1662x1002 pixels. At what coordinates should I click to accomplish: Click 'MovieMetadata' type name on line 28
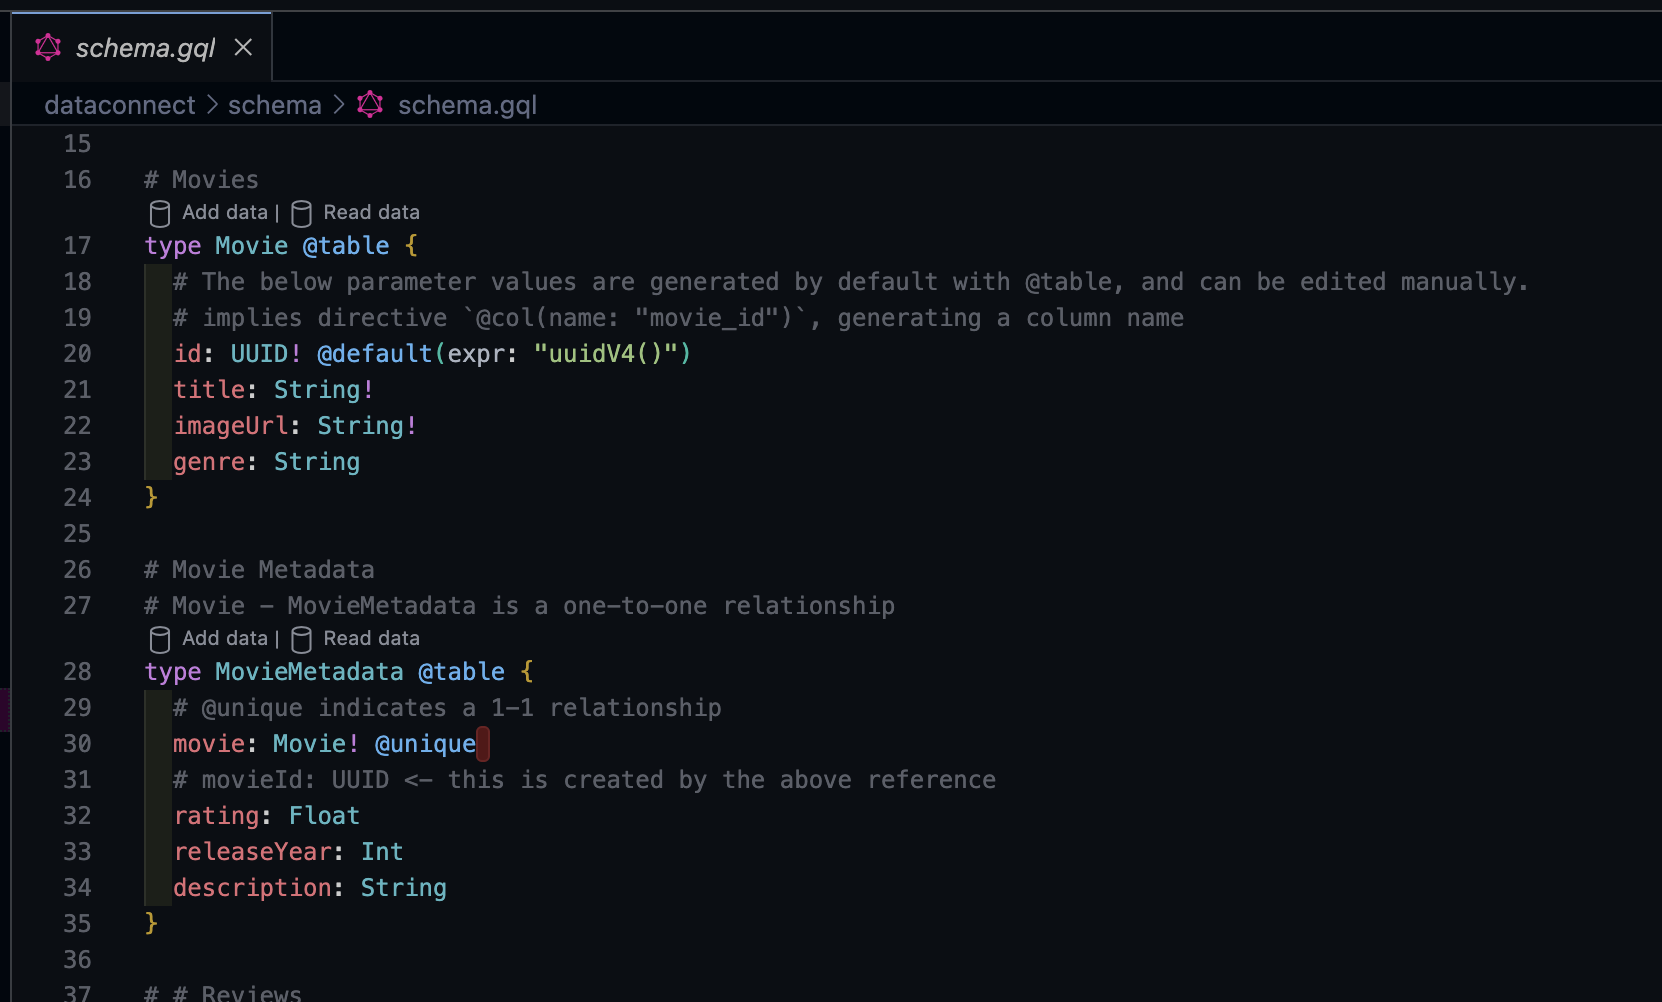click(x=310, y=672)
